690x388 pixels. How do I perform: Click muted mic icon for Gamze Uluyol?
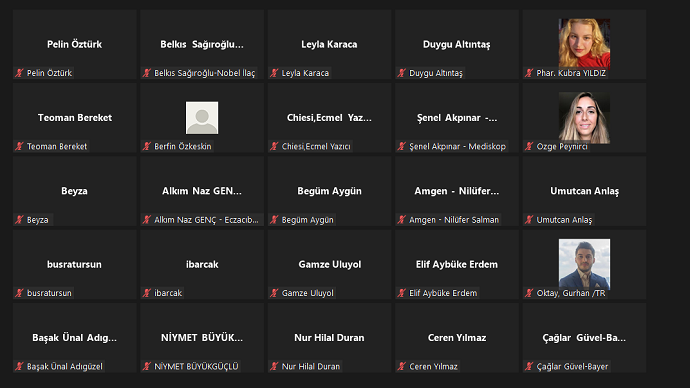click(x=274, y=293)
